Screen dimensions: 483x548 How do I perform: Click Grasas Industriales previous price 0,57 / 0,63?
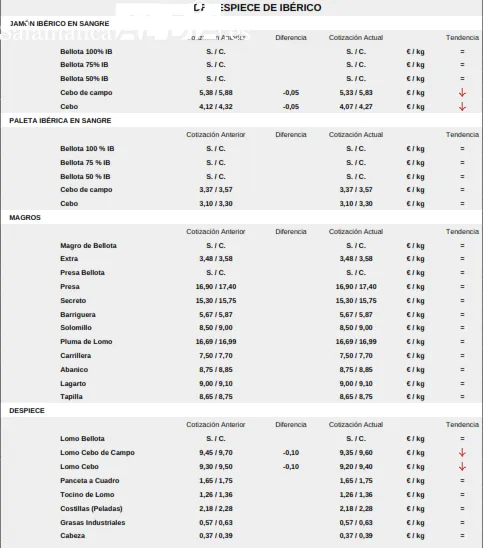click(216, 522)
